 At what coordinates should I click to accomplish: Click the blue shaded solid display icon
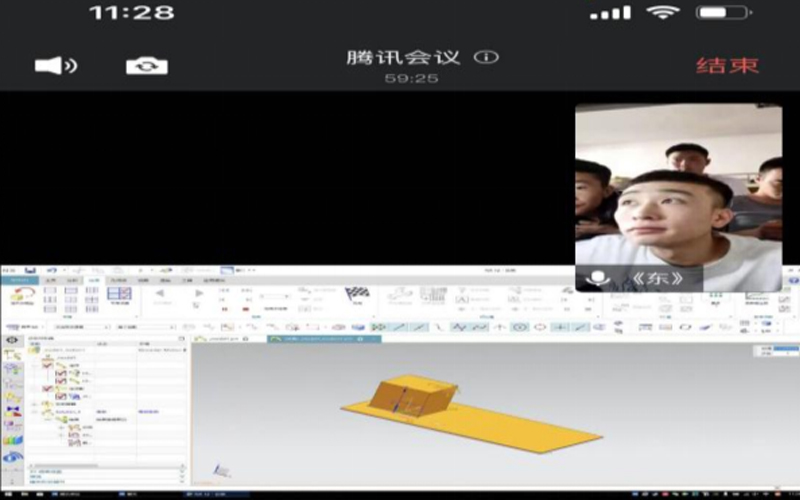(358, 327)
